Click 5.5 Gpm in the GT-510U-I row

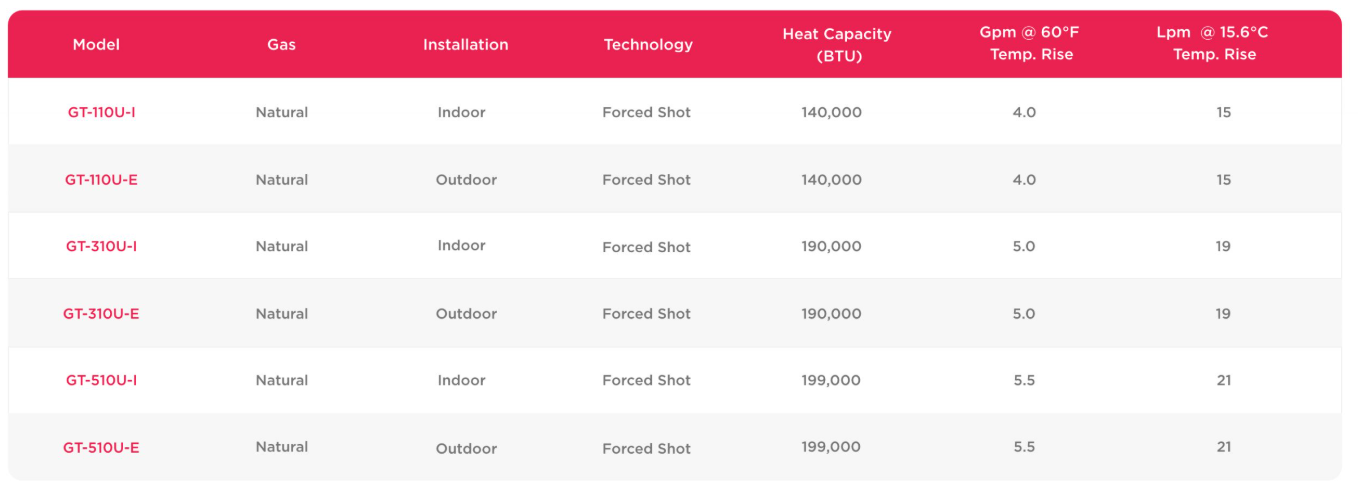1024,380
